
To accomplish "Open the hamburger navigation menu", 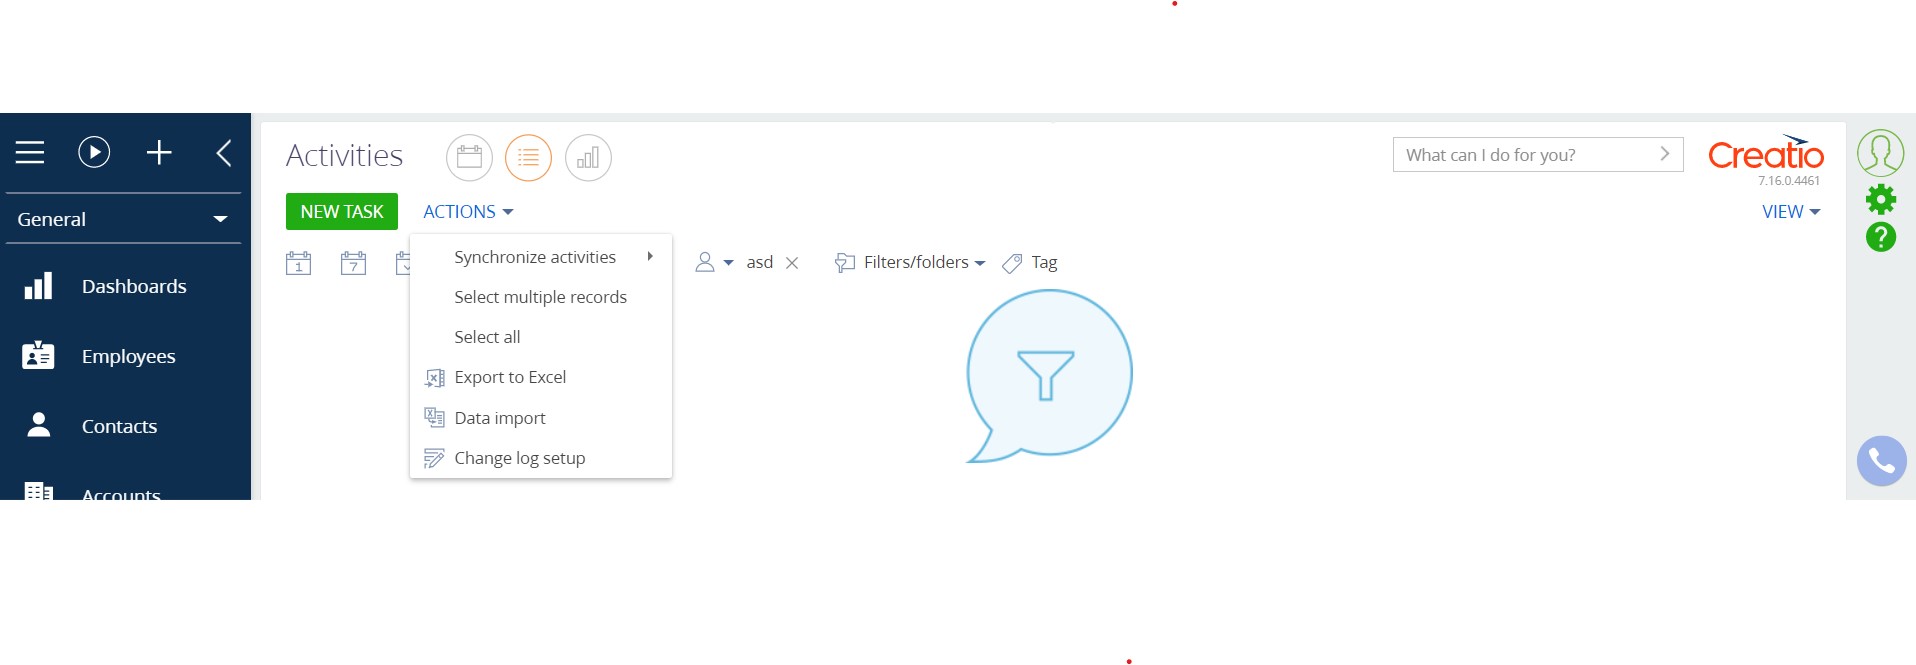I will point(30,152).
